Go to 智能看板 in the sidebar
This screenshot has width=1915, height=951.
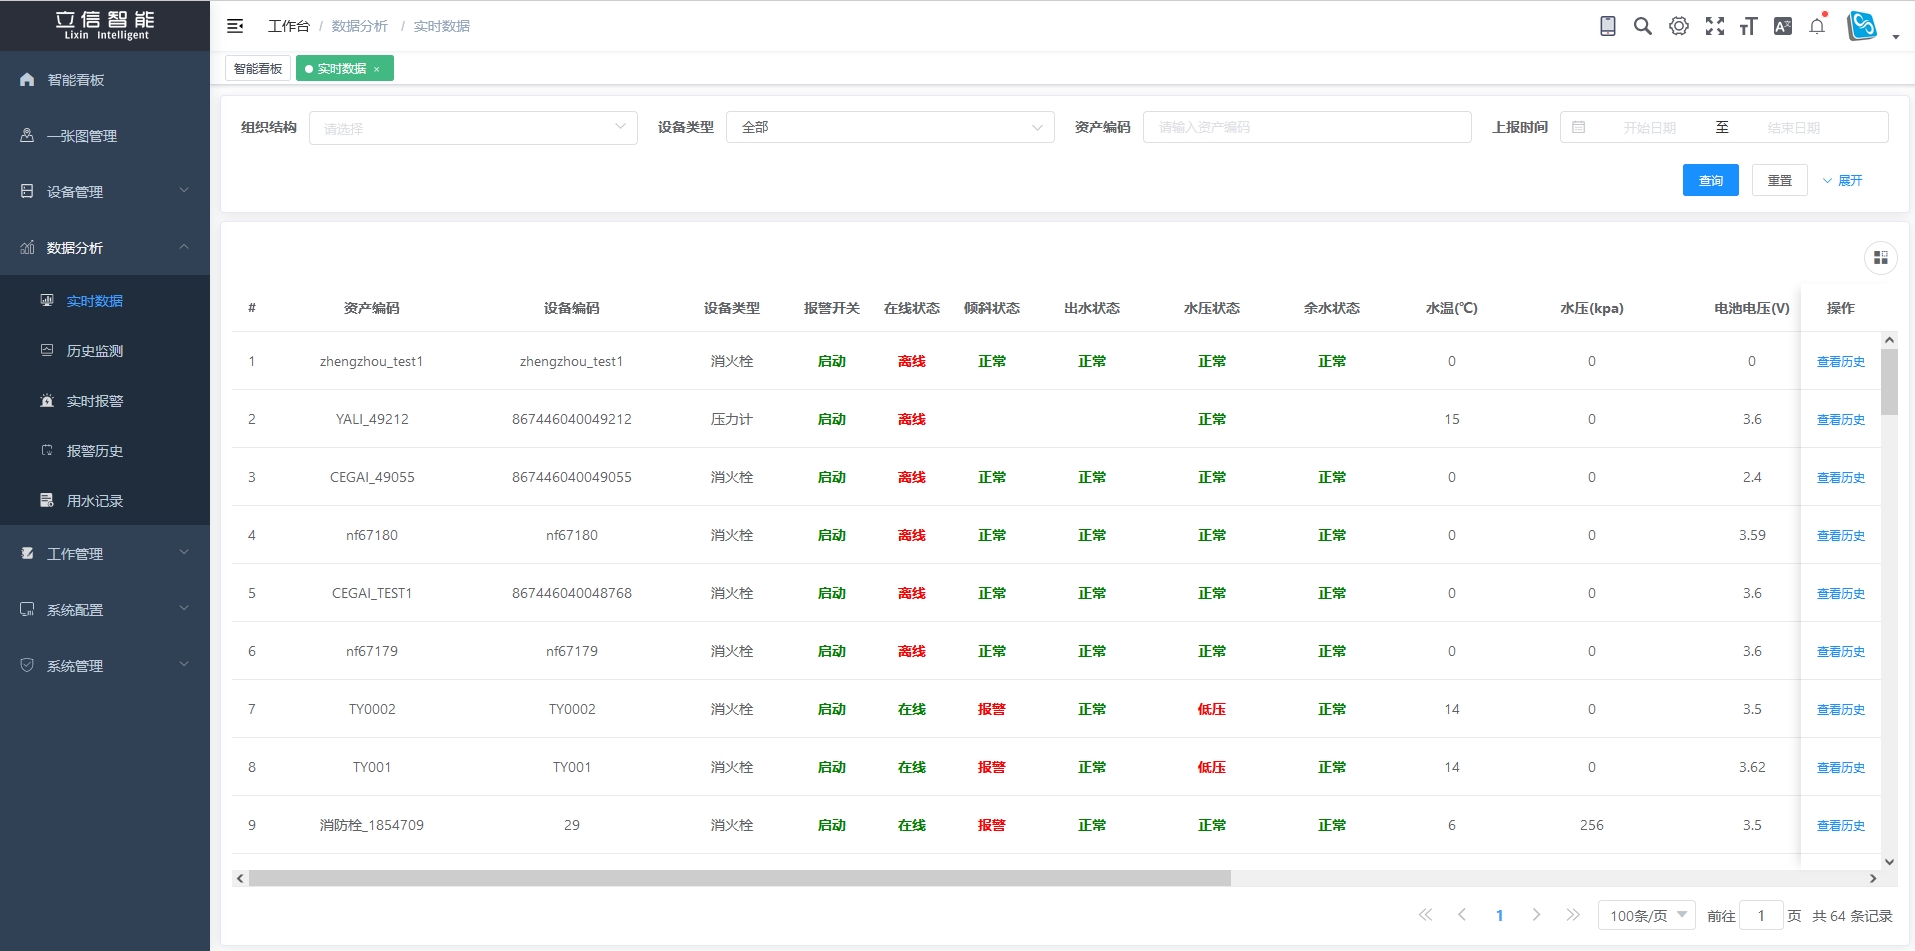(x=105, y=80)
